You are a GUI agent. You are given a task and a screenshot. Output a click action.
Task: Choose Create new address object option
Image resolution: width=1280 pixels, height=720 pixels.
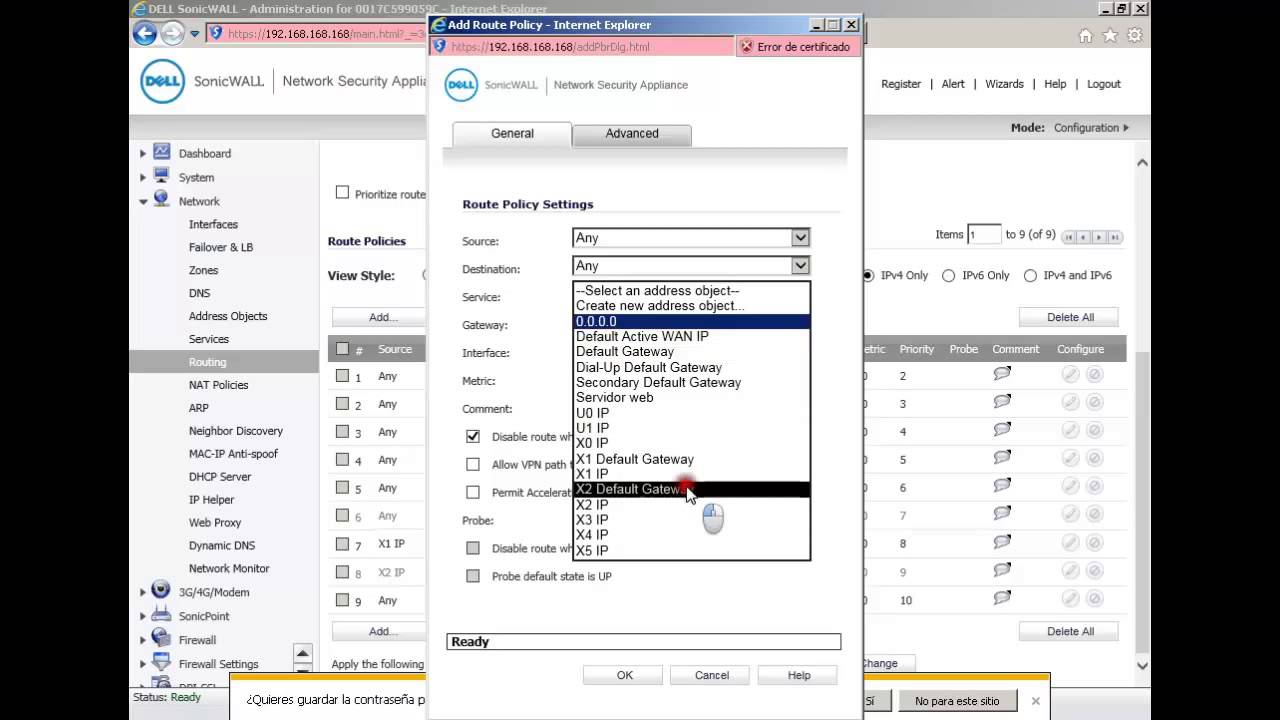[x=691, y=306]
